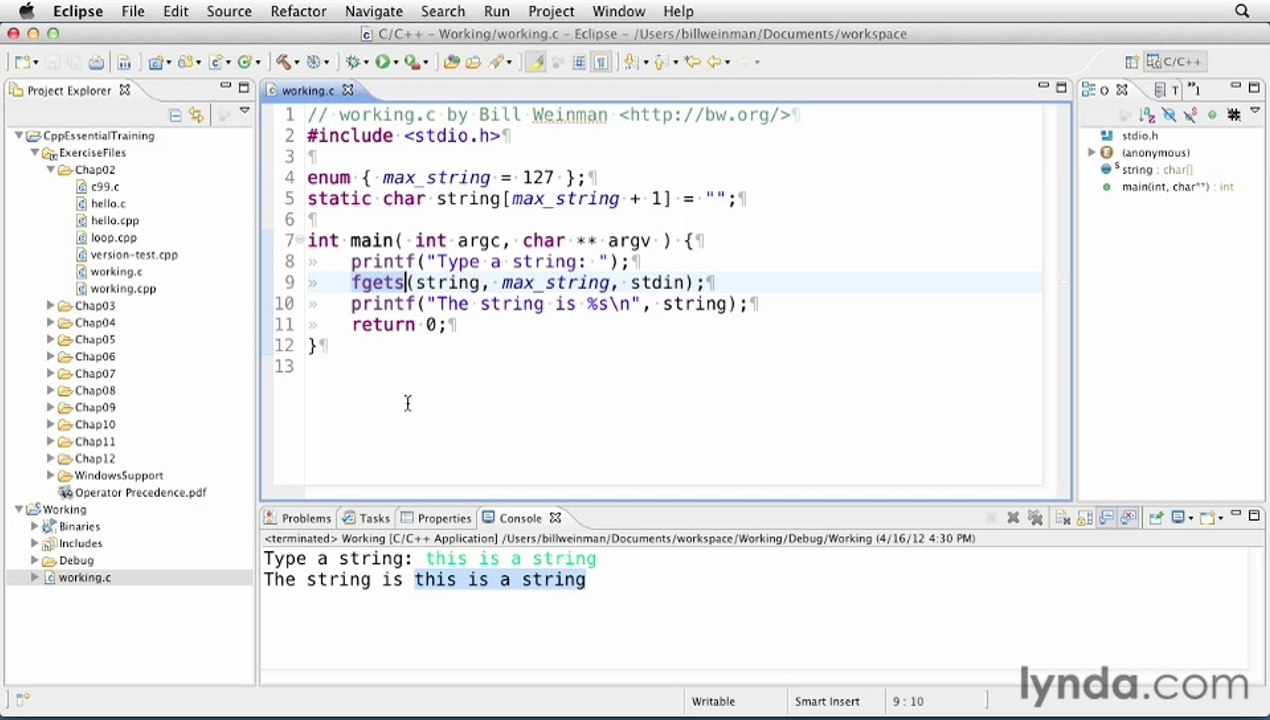
Task: Click the Writable status bar entry
Action: pyautogui.click(x=713, y=702)
